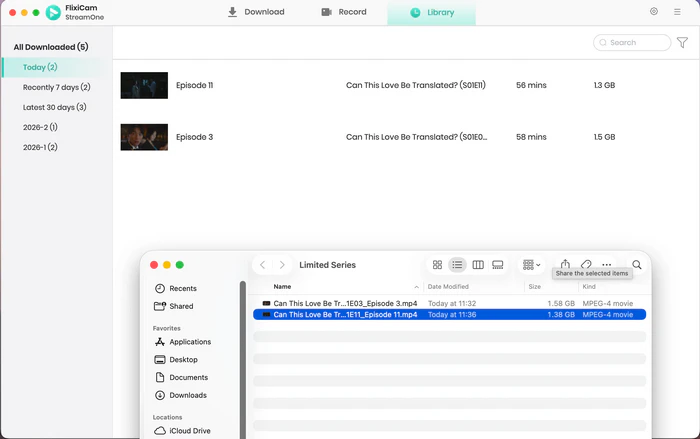Go back using Finder back arrow
Image resolution: width=700 pixels, height=439 pixels.
click(x=262, y=265)
